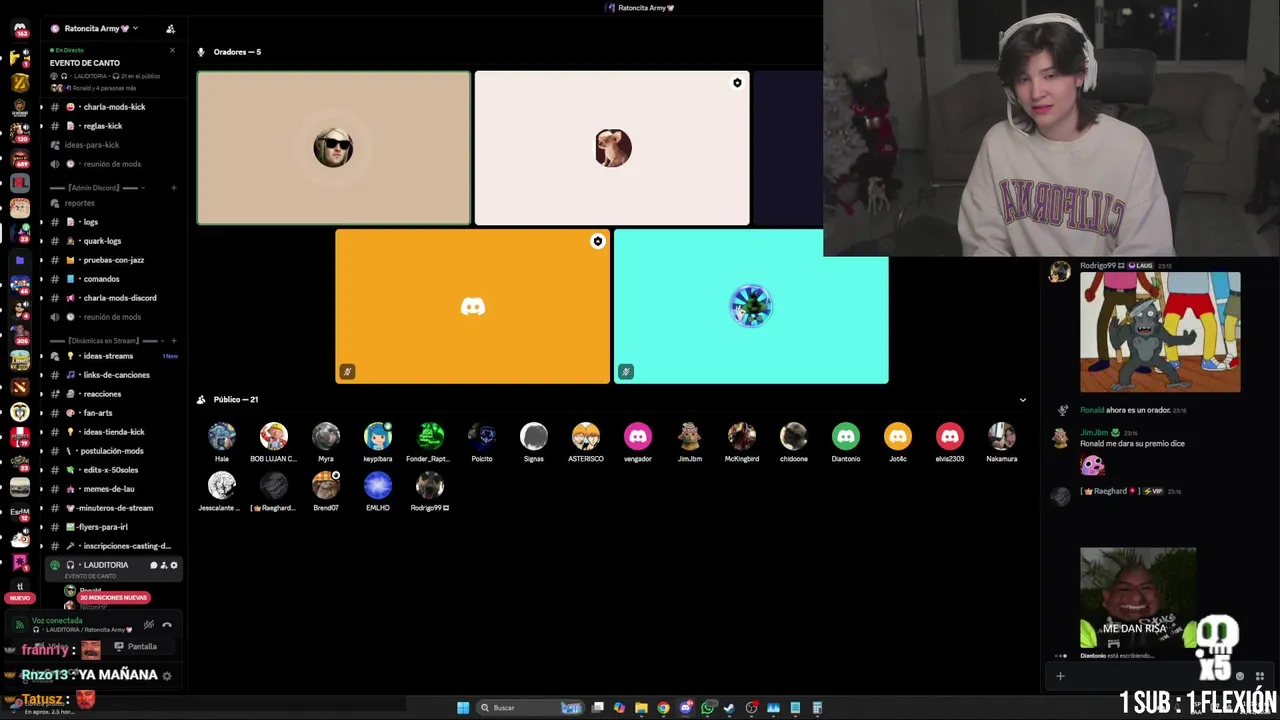Click muted mic icon on cyan tile
Image resolution: width=1280 pixels, height=720 pixels.
pyautogui.click(x=626, y=372)
